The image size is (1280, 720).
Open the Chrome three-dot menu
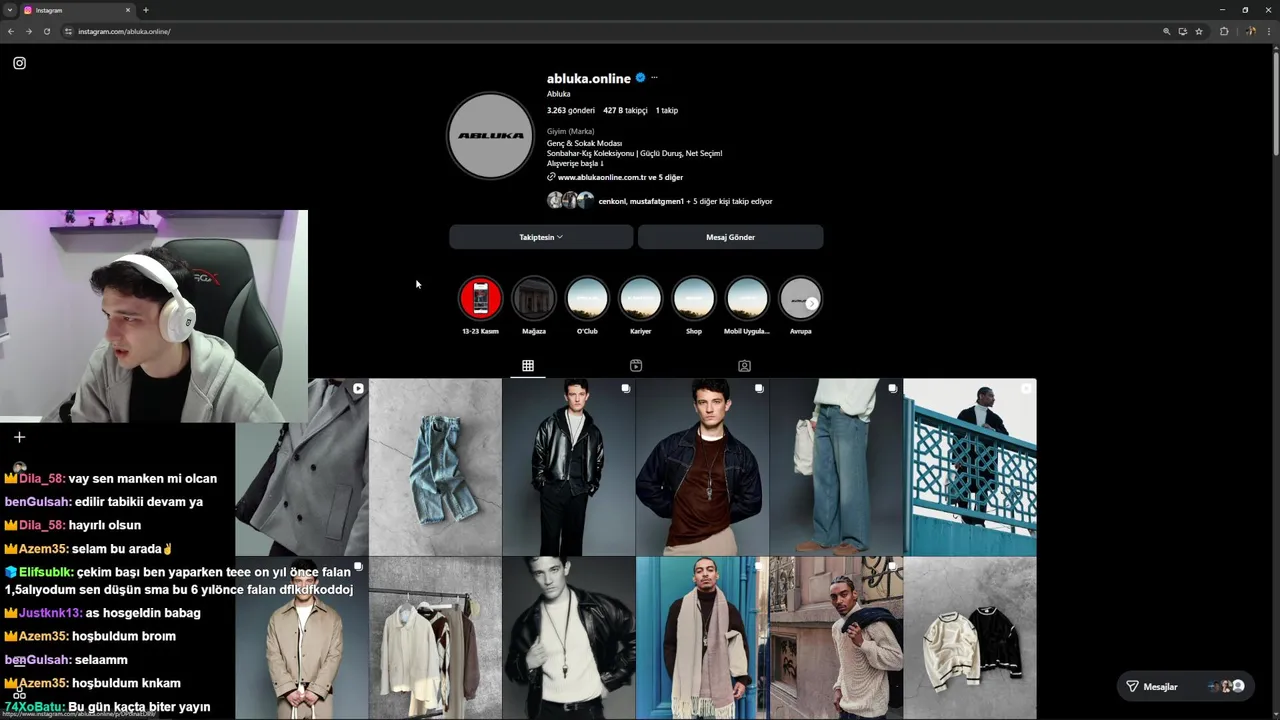(x=1268, y=31)
